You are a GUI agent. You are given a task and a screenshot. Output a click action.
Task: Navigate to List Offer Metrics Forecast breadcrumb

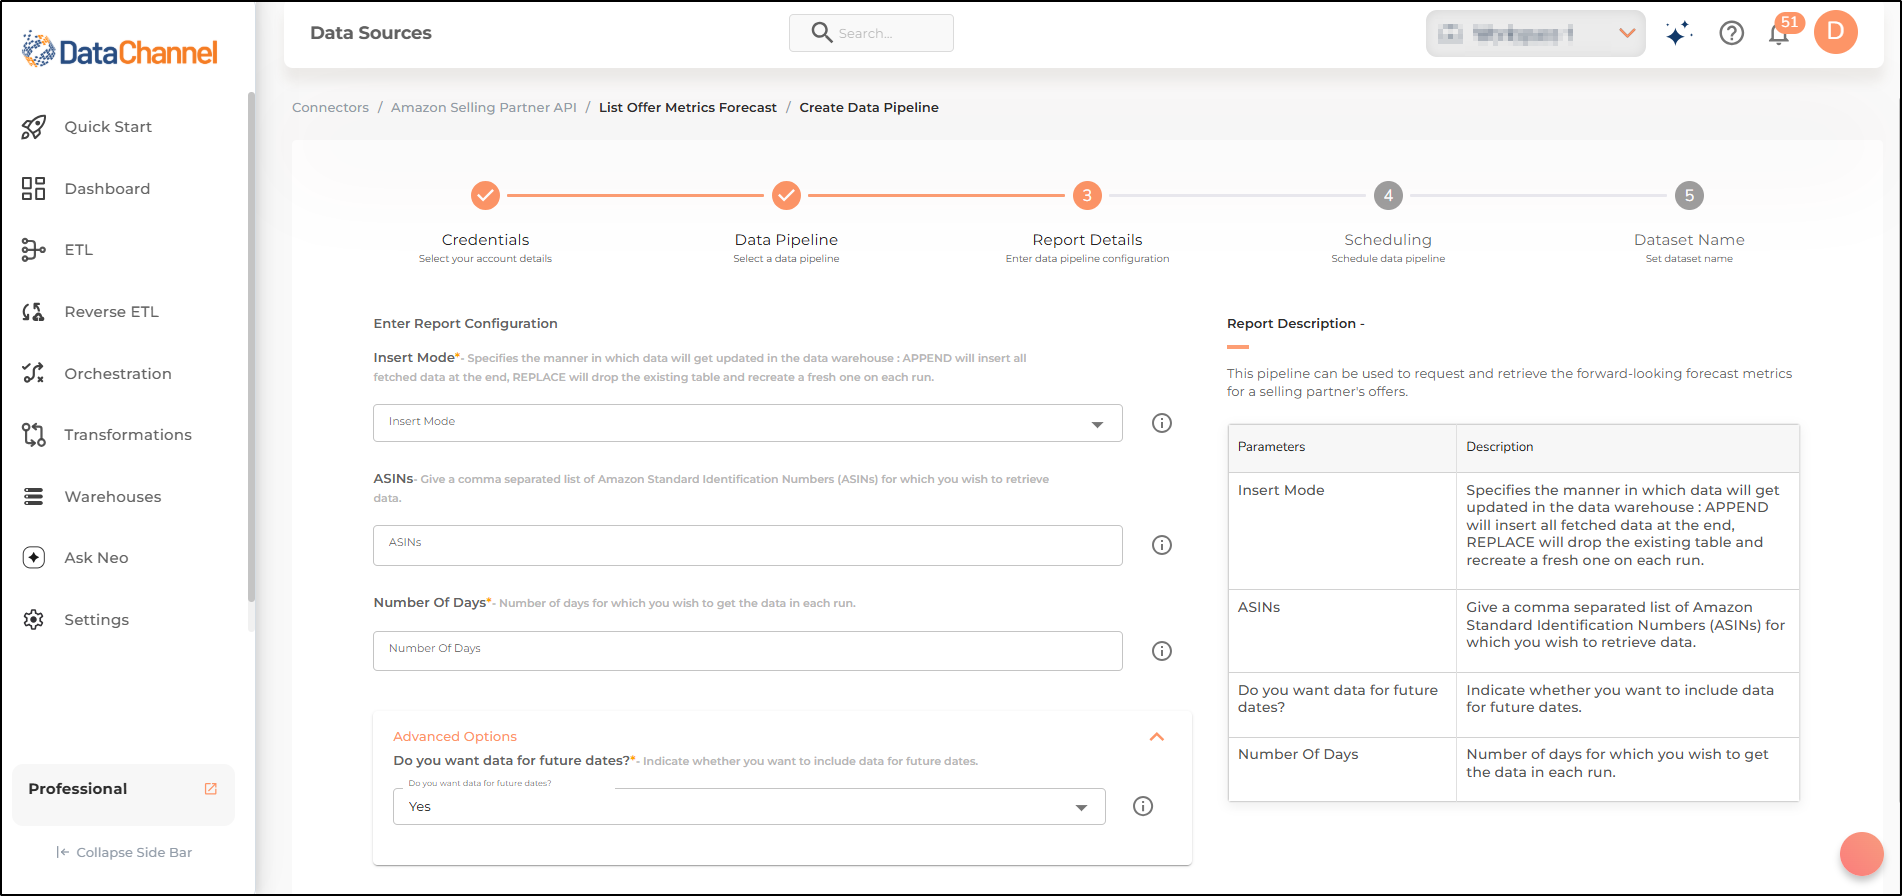pyautogui.click(x=688, y=107)
